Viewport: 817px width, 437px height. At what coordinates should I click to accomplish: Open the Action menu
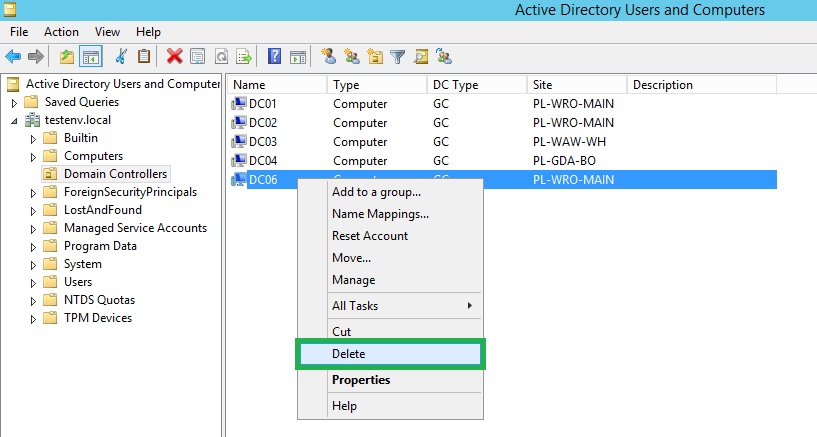(x=61, y=32)
